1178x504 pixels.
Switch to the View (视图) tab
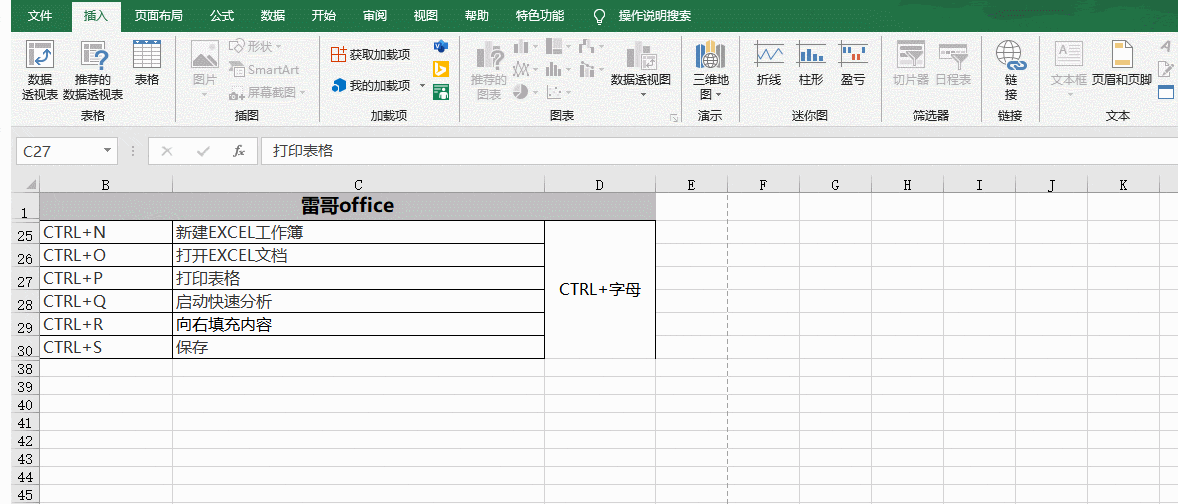coord(426,16)
